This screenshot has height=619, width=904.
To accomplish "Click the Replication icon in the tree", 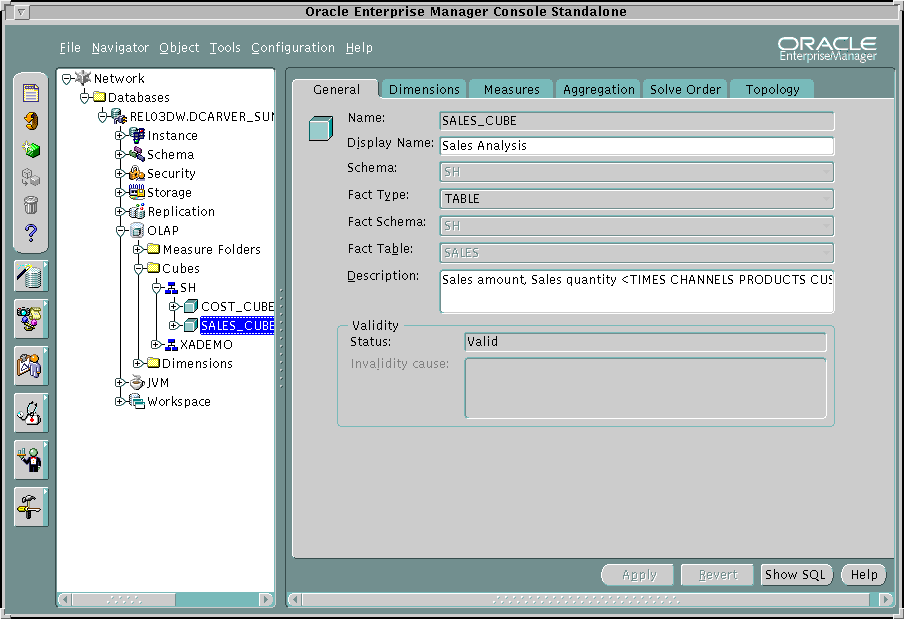I will 137,211.
